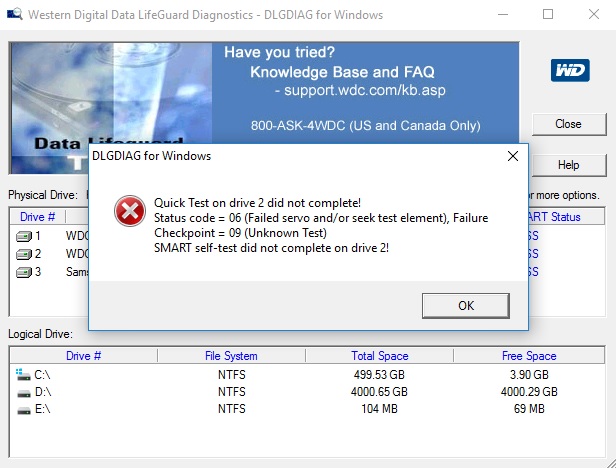Sort logical drives by Total Space column
This screenshot has width=616, height=468.
(380, 356)
